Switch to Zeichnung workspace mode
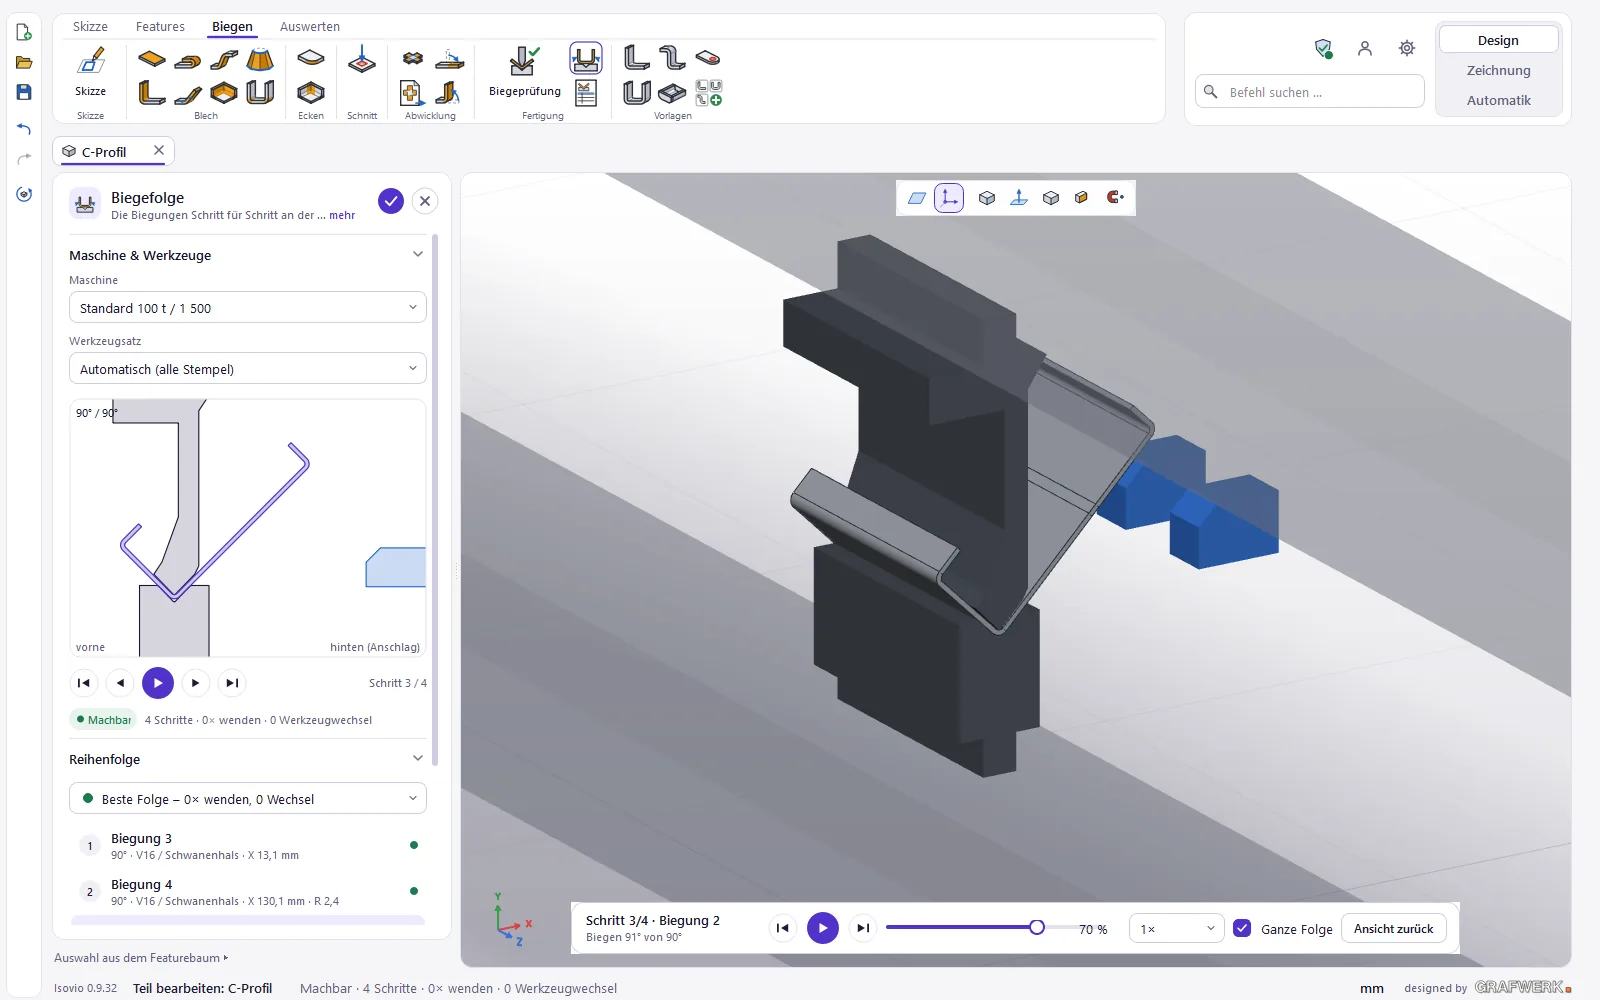This screenshot has width=1600, height=1000. [x=1498, y=70]
